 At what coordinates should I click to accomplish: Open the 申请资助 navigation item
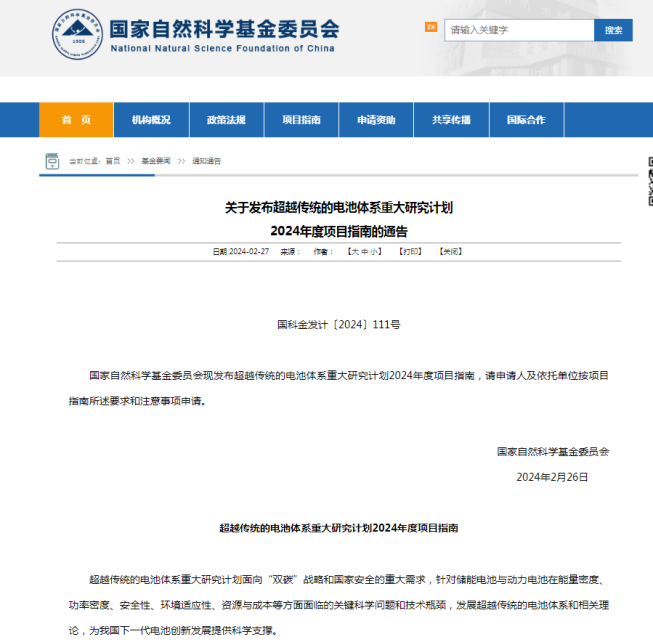(x=376, y=120)
